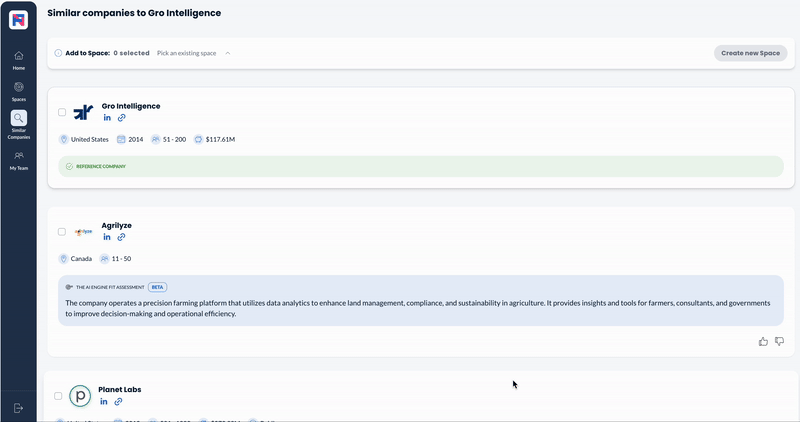This screenshot has width=800, height=422.
Task: Open Spaces in the sidebar
Action: 18,91
